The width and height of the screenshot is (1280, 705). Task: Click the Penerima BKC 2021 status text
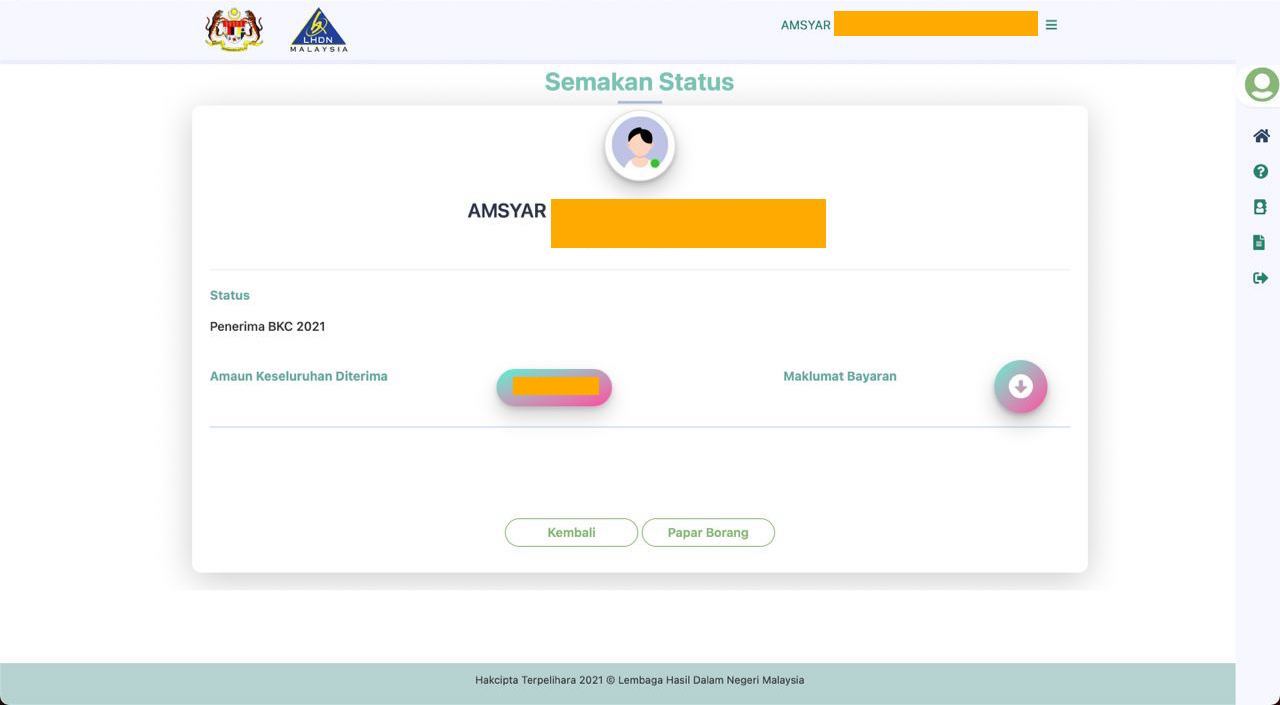coord(267,327)
